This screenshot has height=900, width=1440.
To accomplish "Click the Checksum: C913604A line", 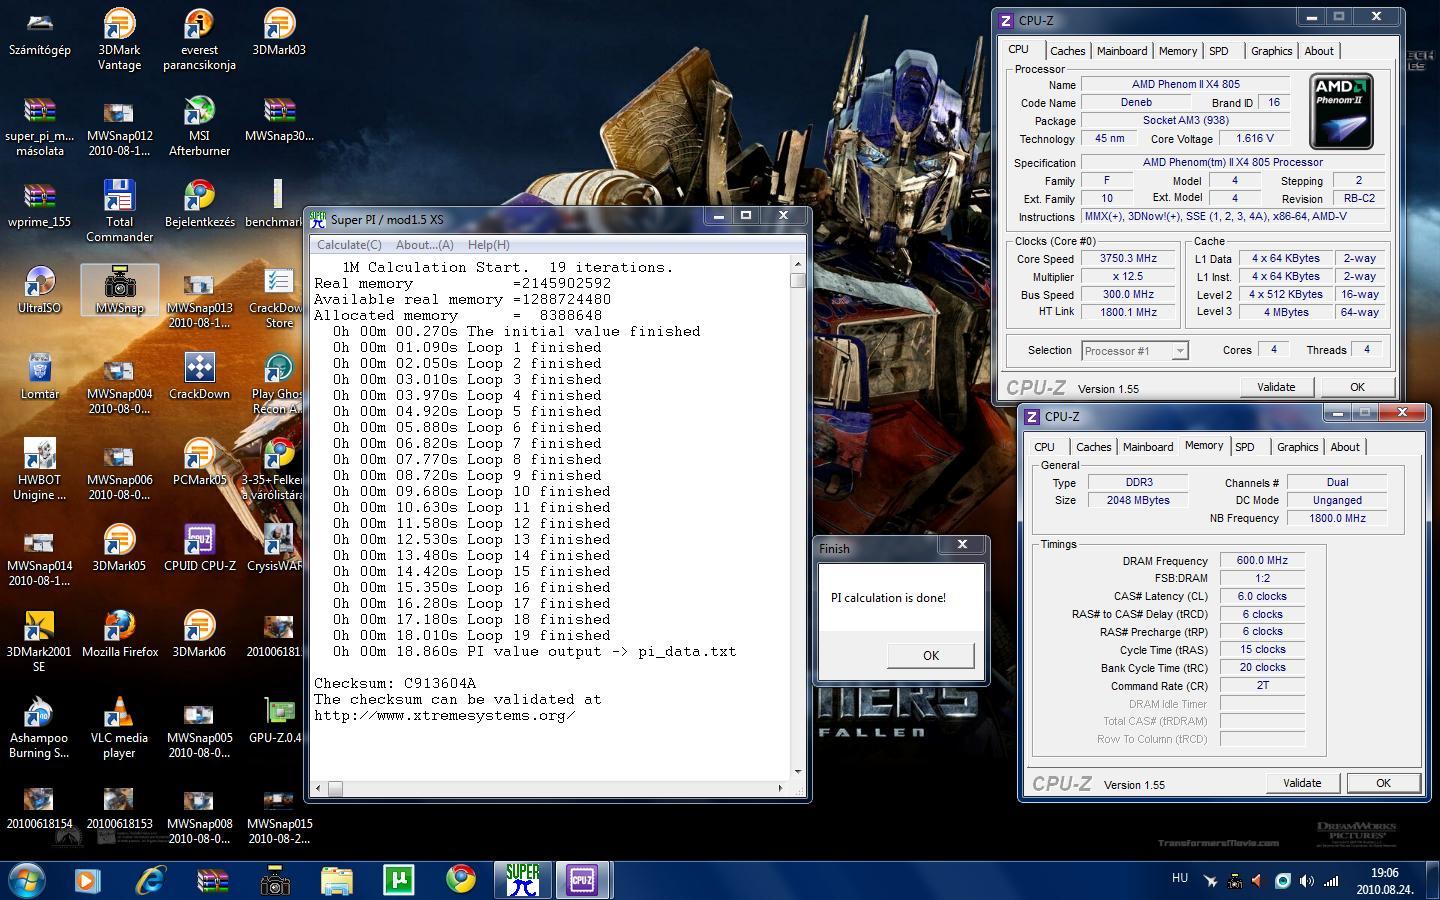I will click(395, 683).
